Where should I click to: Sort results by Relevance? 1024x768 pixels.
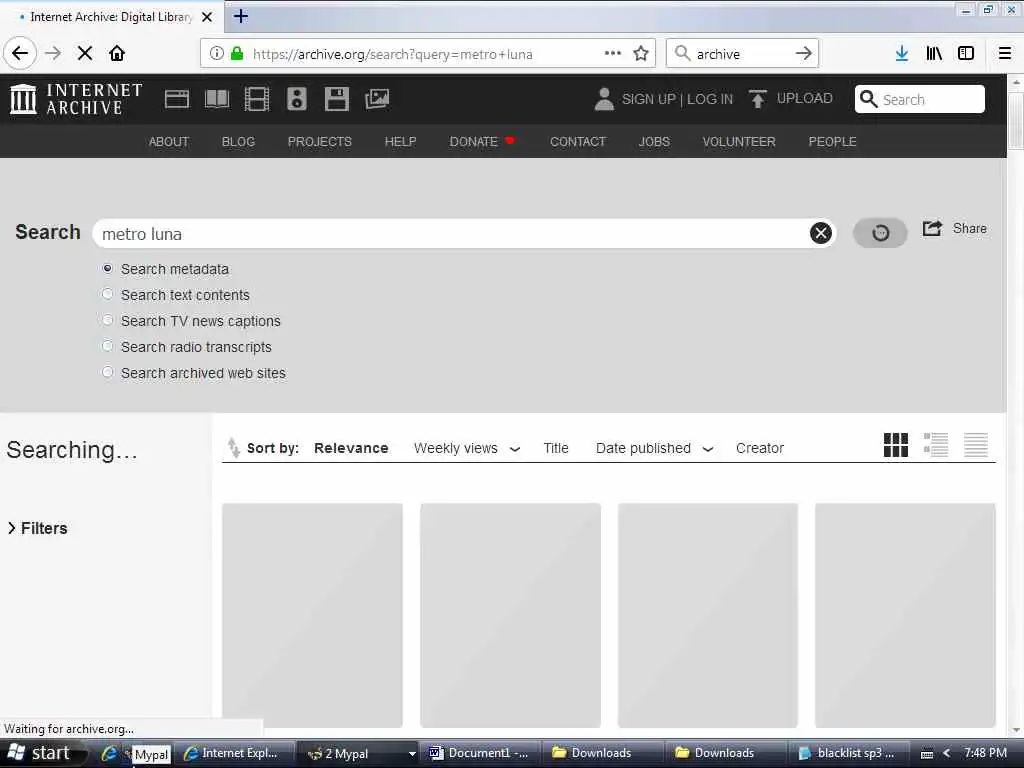351,448
